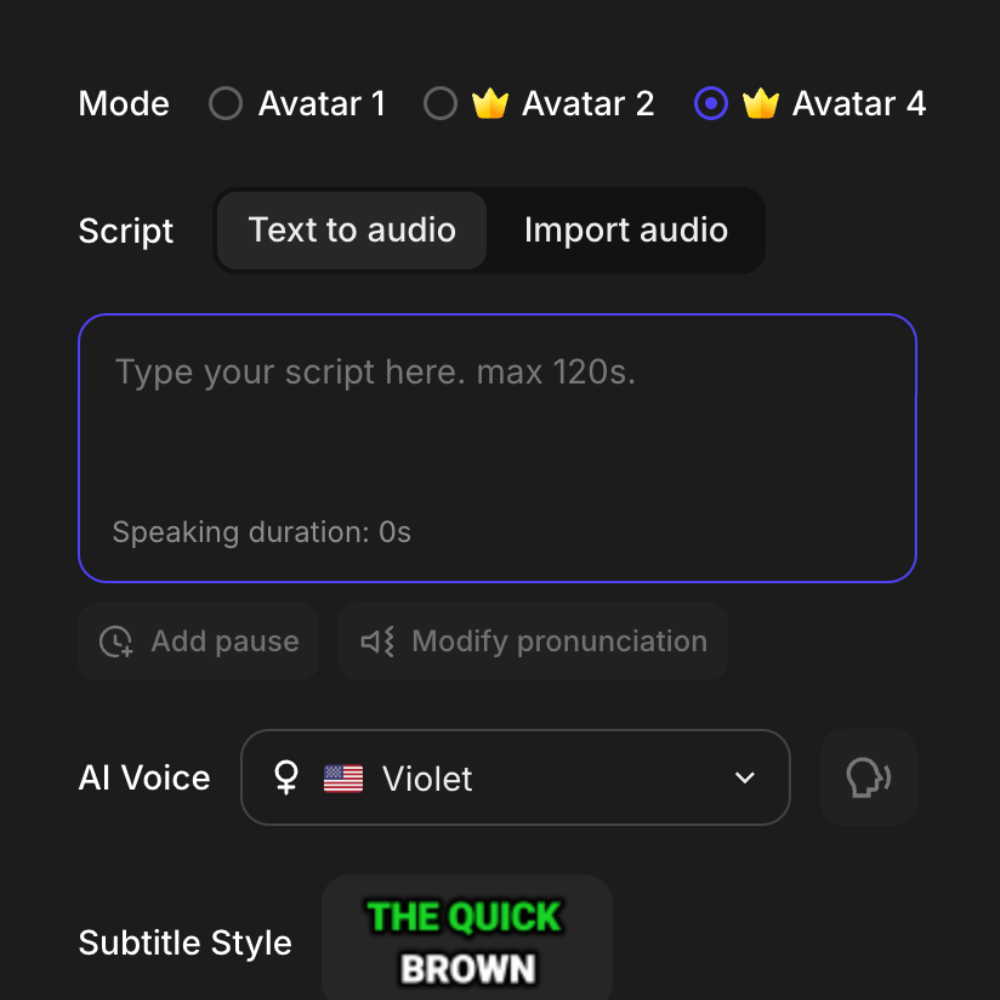Switch to the Import audio tab
The height and width of the screenshot is (1000, 1000).
(626, 231)
